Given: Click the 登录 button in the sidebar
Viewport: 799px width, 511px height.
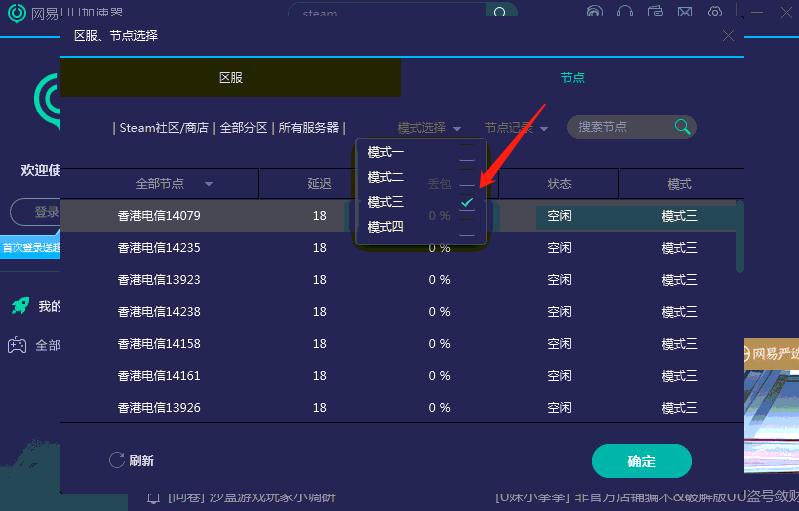Looking at the screenshot, I should click(x=36, y=212).
